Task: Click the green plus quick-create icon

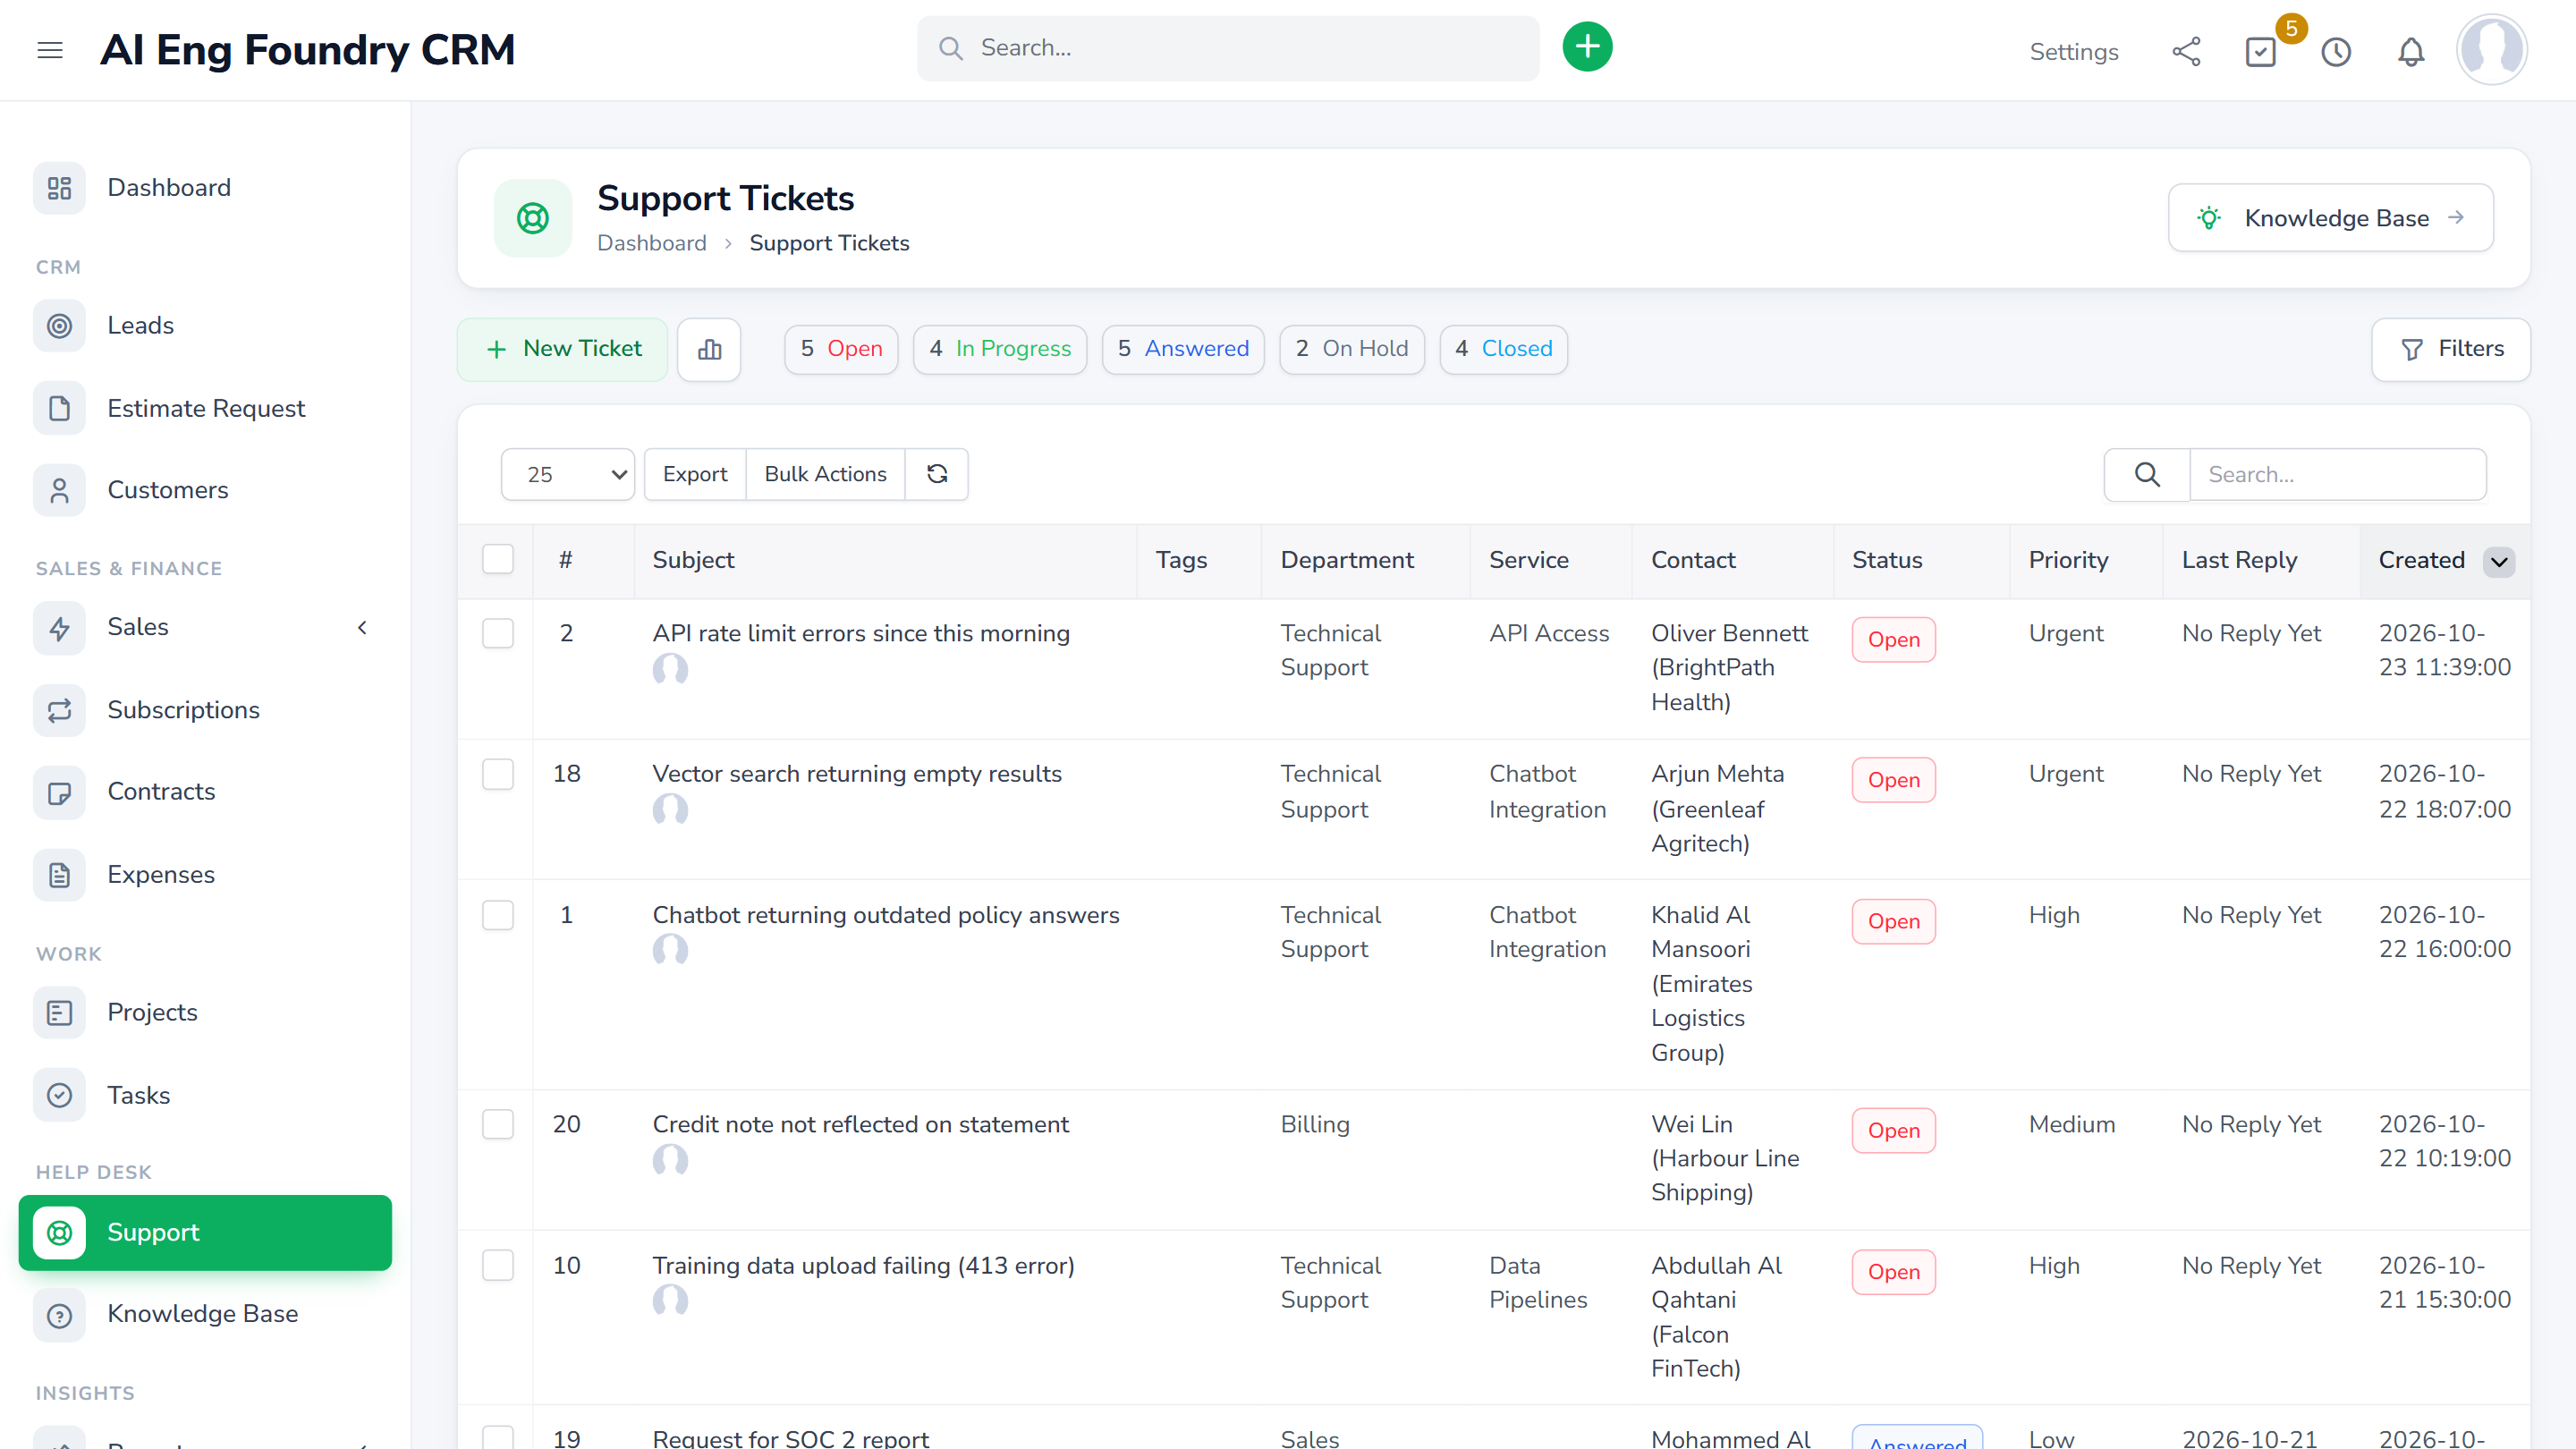Action: 1587,47
